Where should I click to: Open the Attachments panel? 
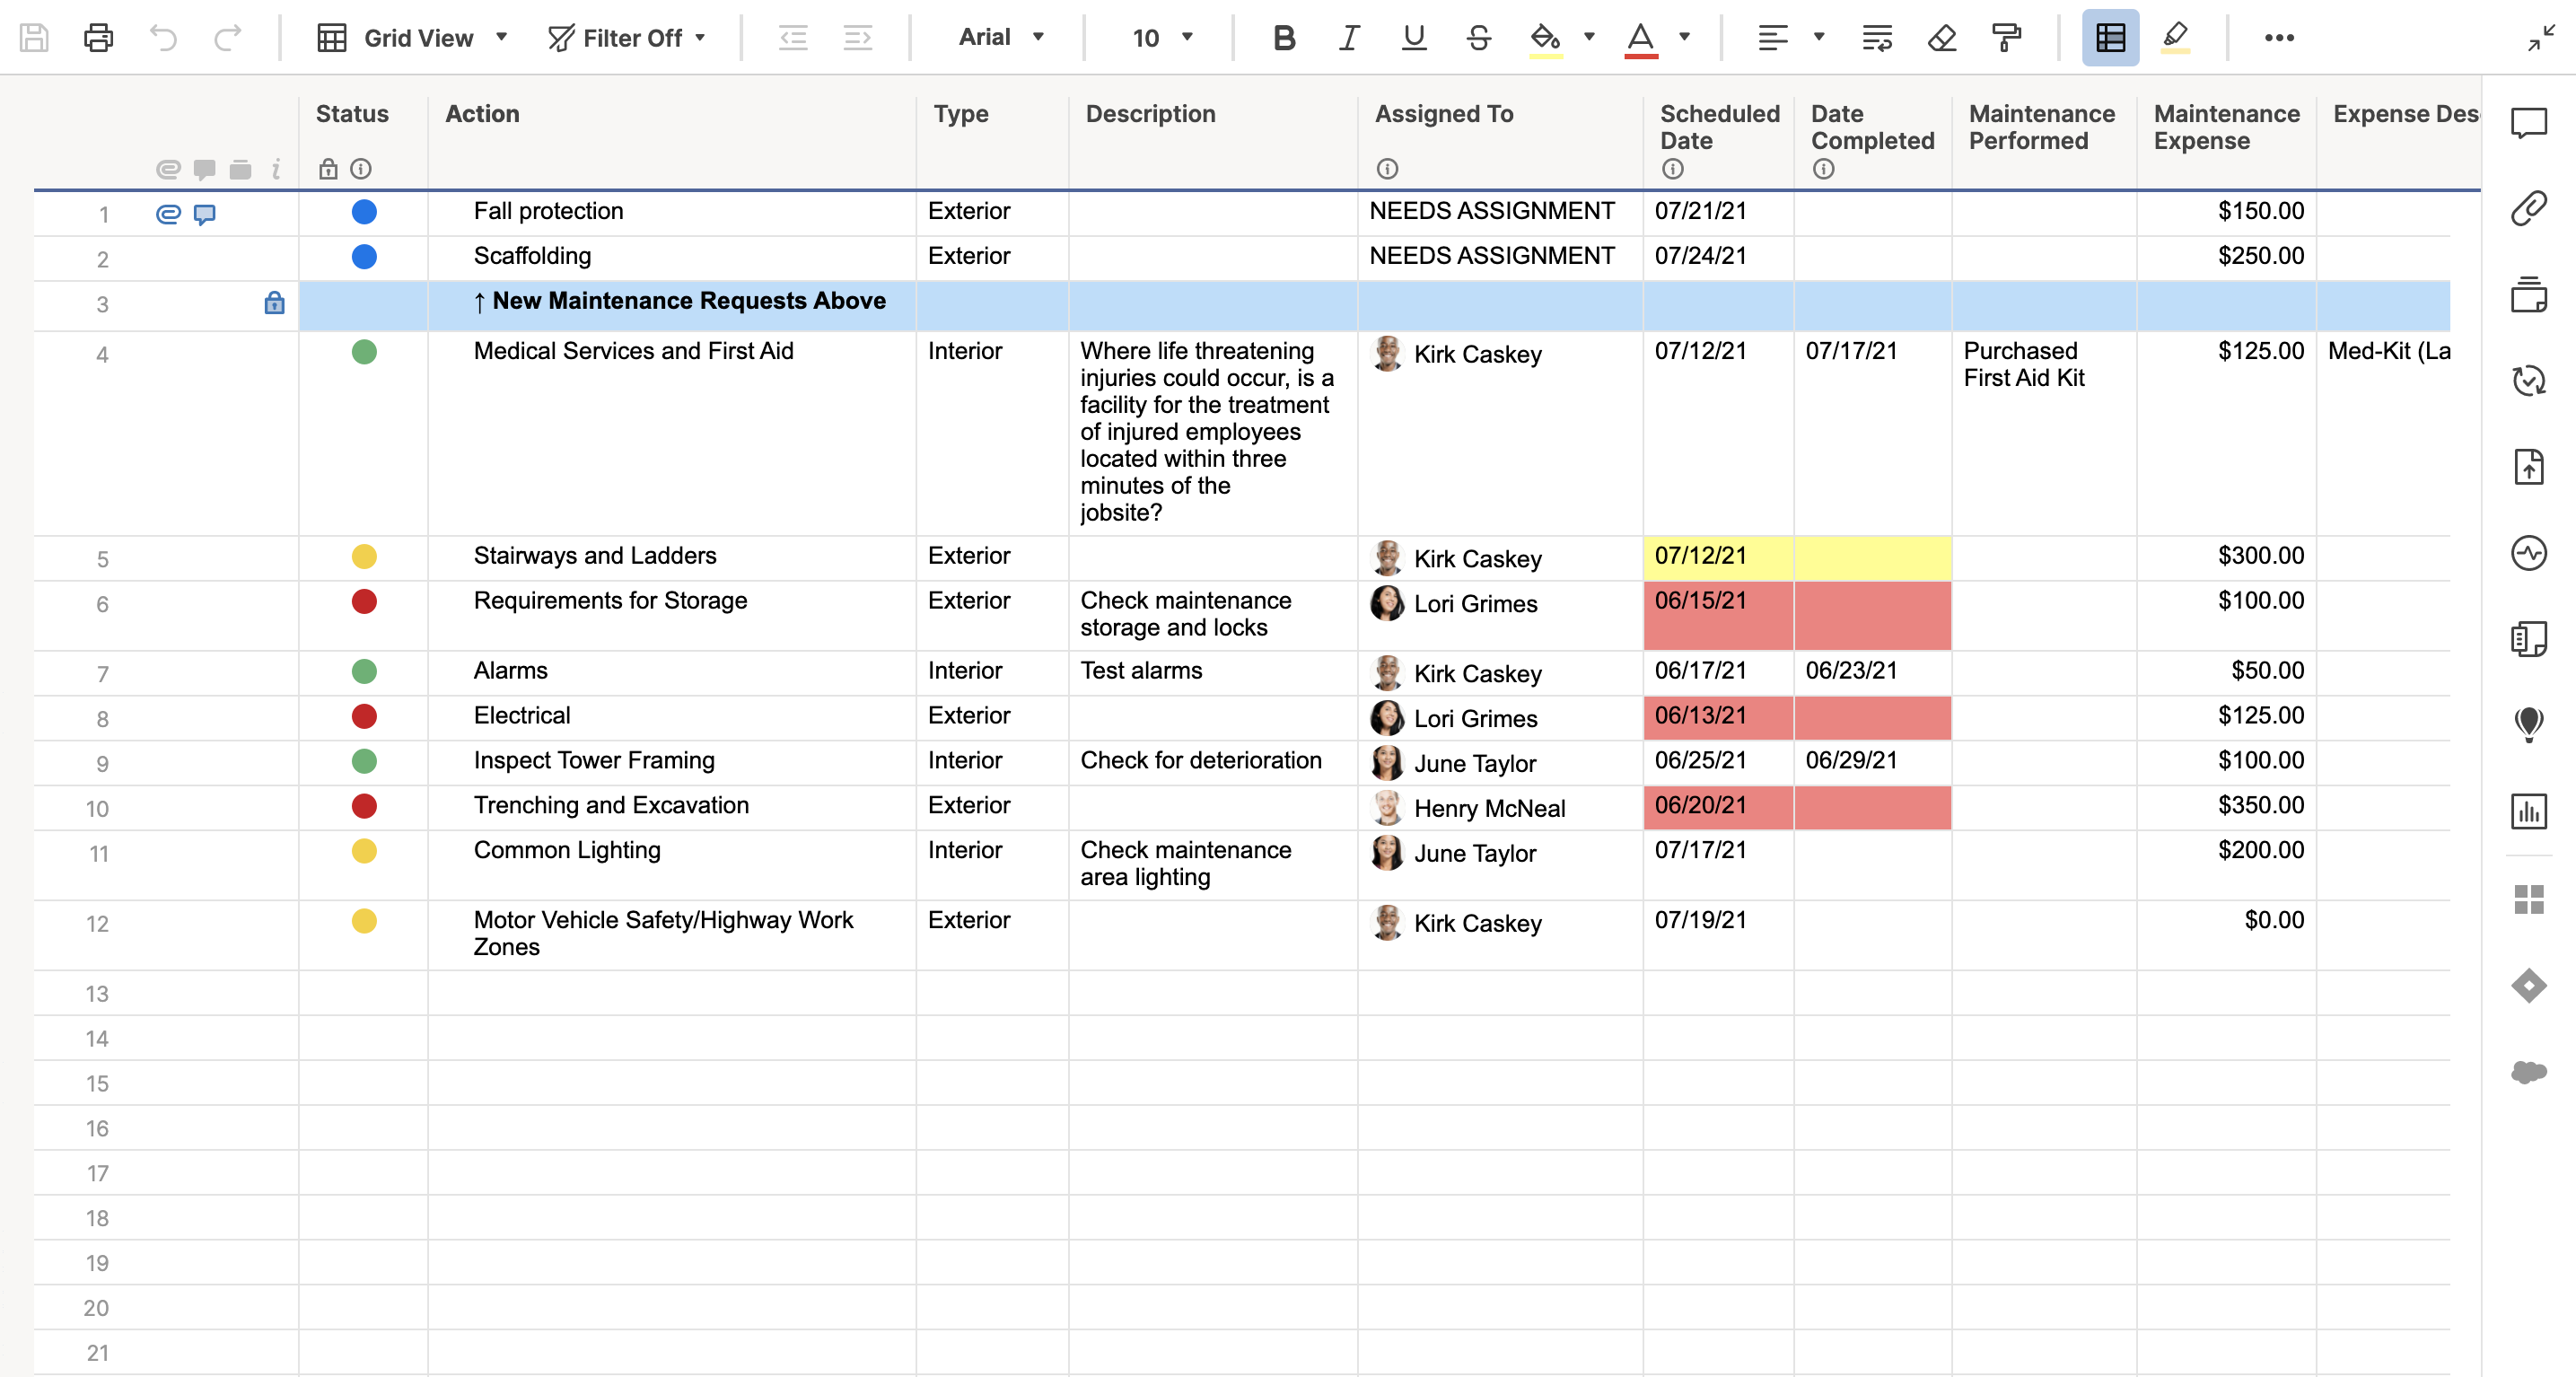[x=2530, y=208]
